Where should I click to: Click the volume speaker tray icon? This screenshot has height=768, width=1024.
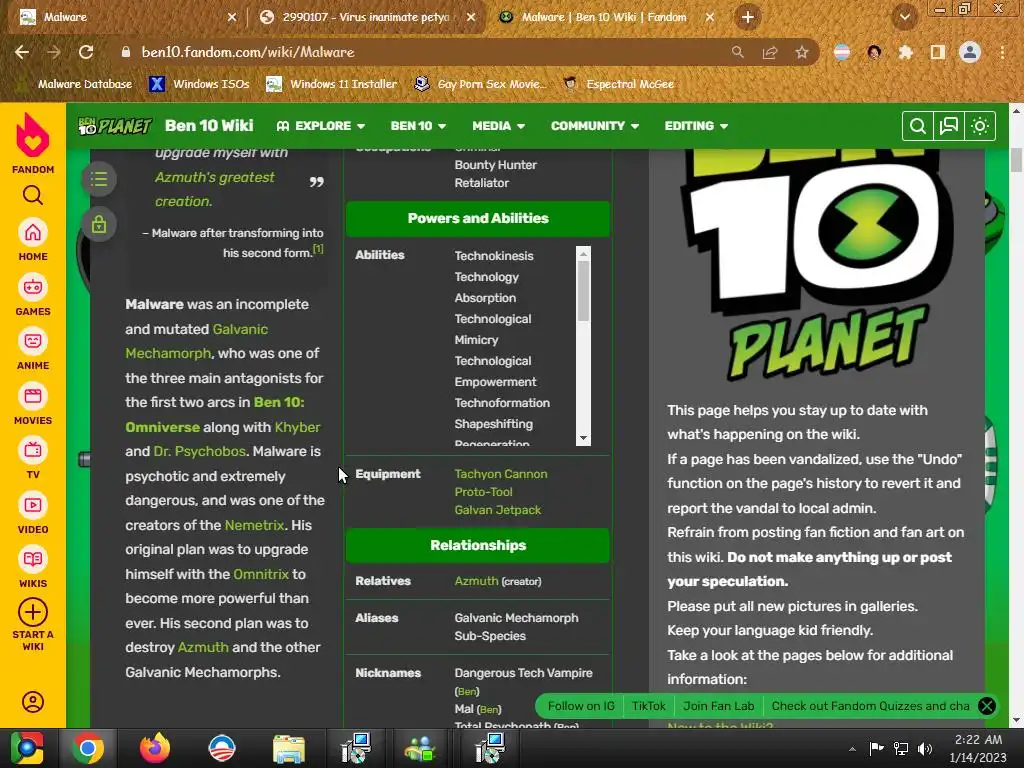(x=925, y=748)
